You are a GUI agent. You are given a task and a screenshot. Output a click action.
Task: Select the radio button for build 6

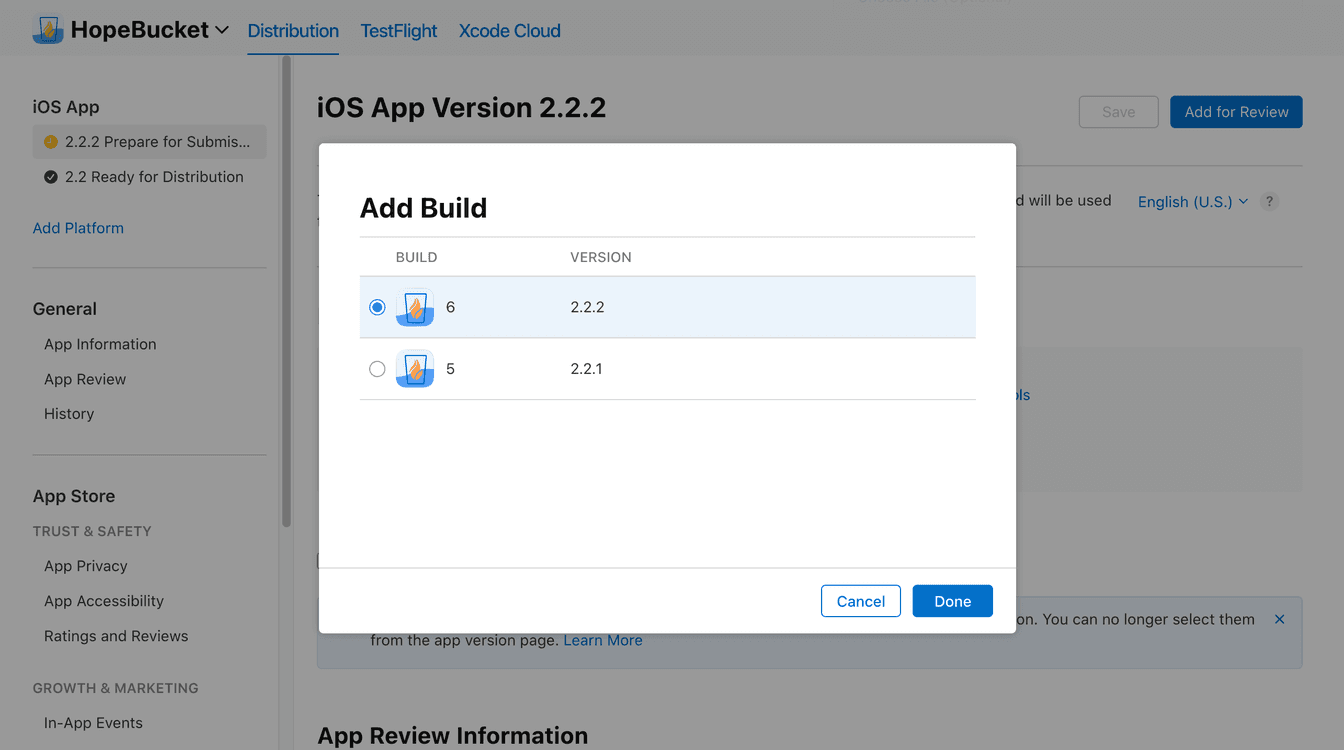[x=377, y=307]
